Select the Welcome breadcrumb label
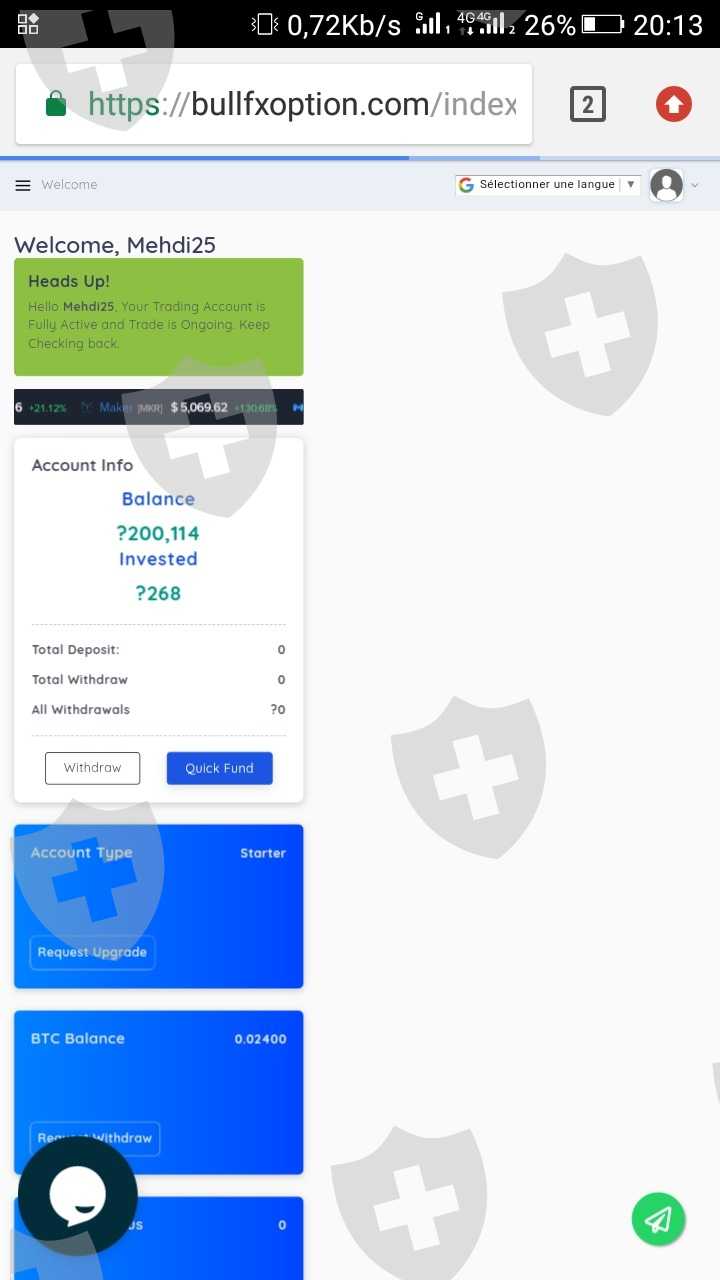 69,185
